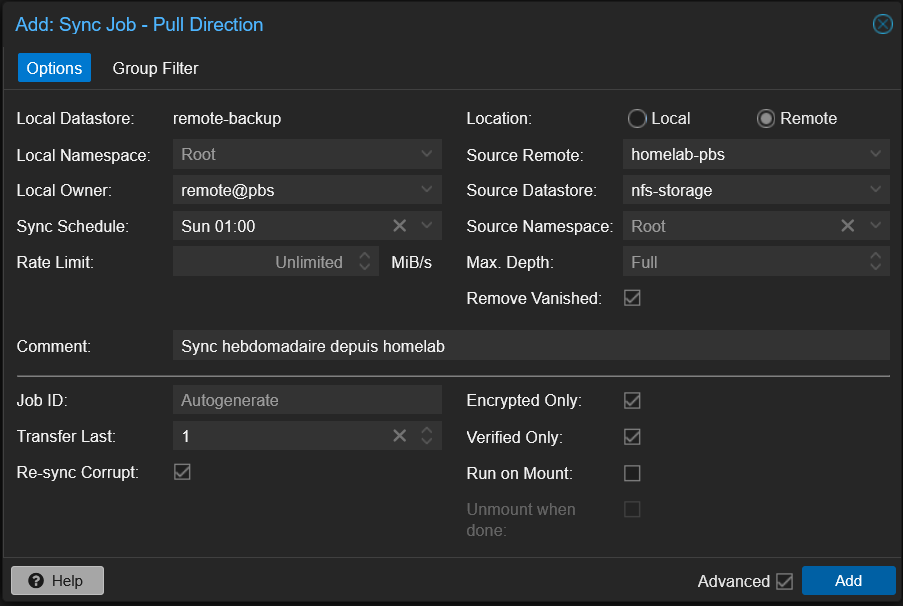This screenshot has width=903, height=606.
Task: Click the Help question-mark icon
Action: 36,580
